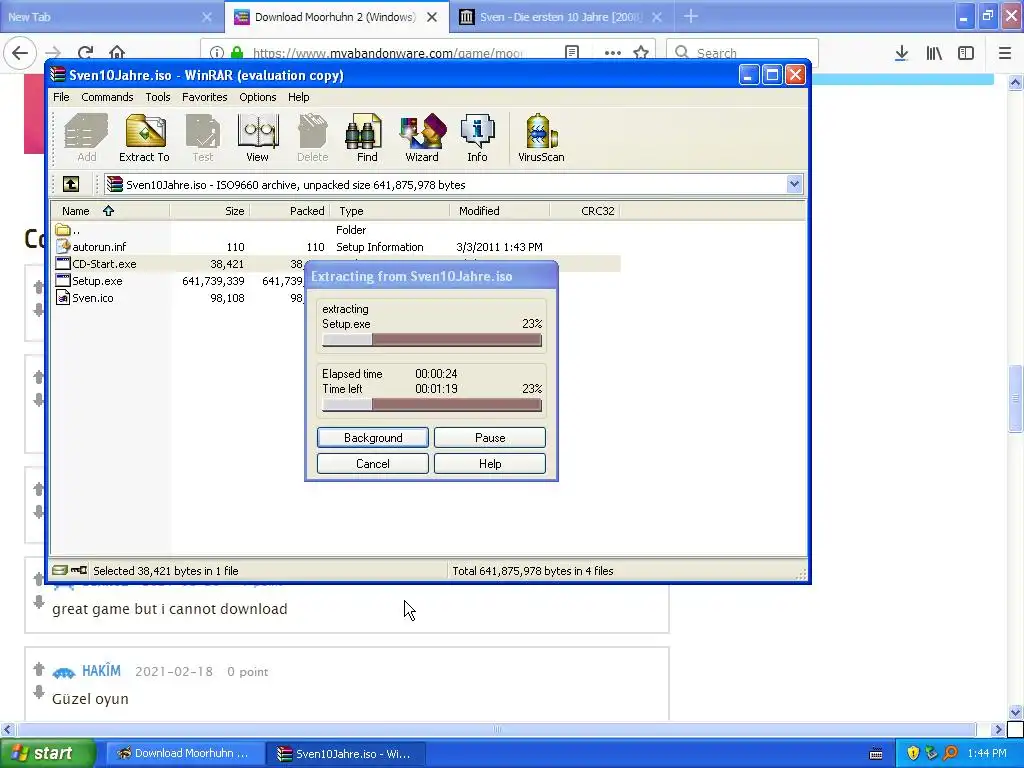Click the password key icon in WinRAR status bar
The width and height of the screenshot is (1024, 768).
[x=79, y=570]
